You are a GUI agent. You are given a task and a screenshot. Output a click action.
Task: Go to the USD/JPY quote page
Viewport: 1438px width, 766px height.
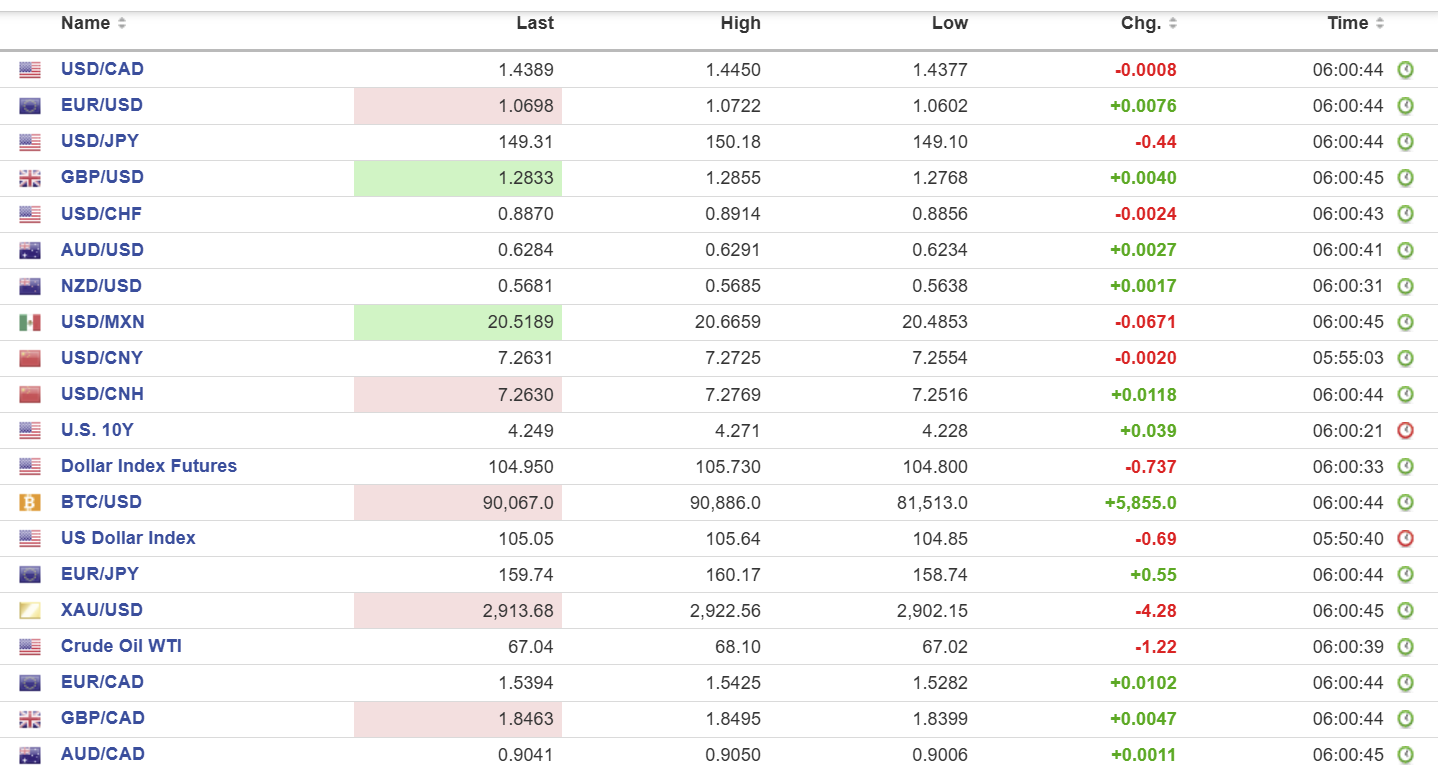pyautogui.click(x=102, y=141)
